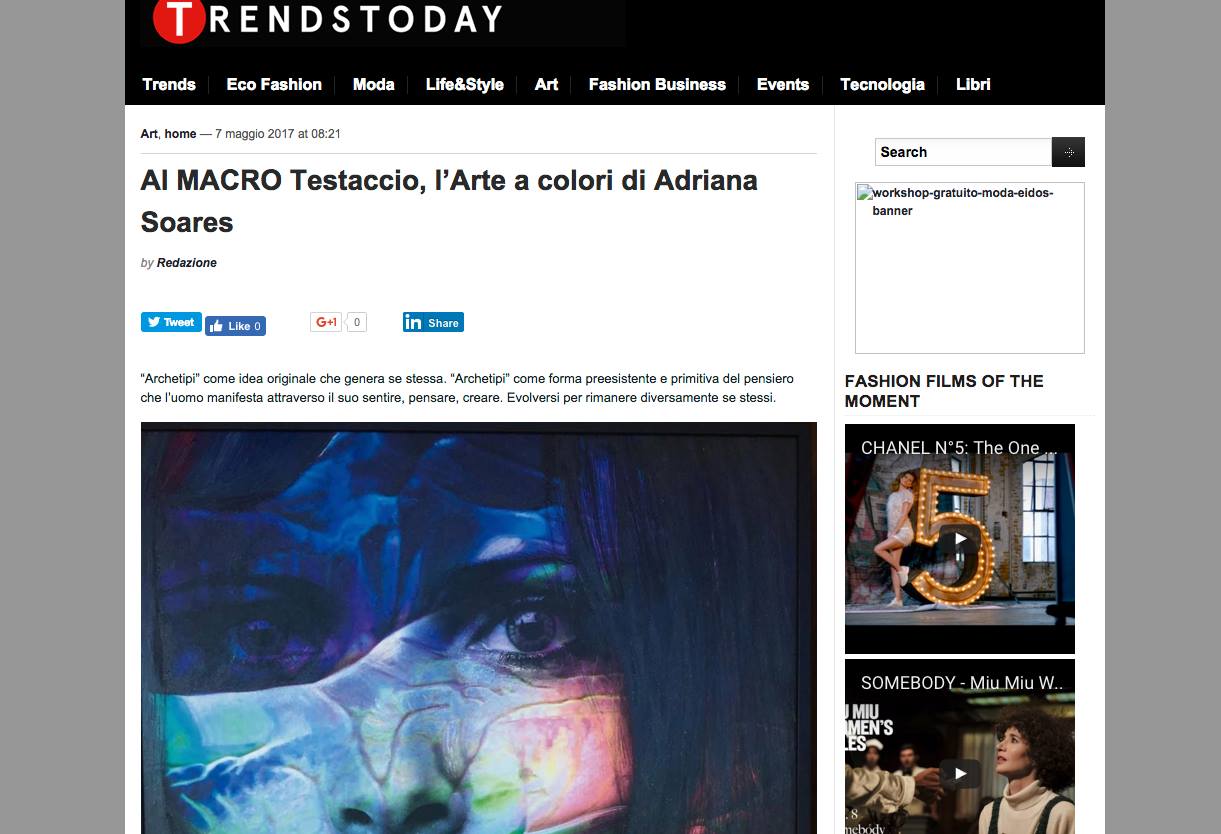
Task: Click the Redazione author link
Action: [187, 263]
